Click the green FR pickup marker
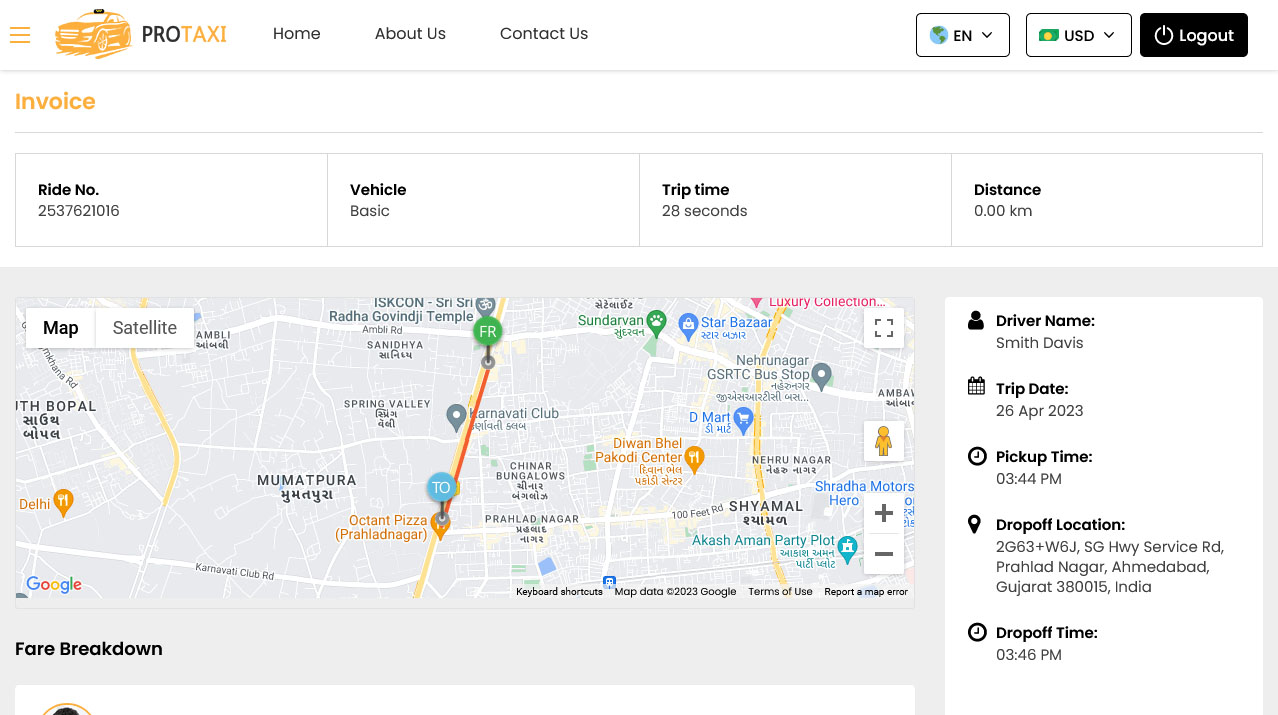The height and width of the screenshot is (715, 1278). pos(487,332)
